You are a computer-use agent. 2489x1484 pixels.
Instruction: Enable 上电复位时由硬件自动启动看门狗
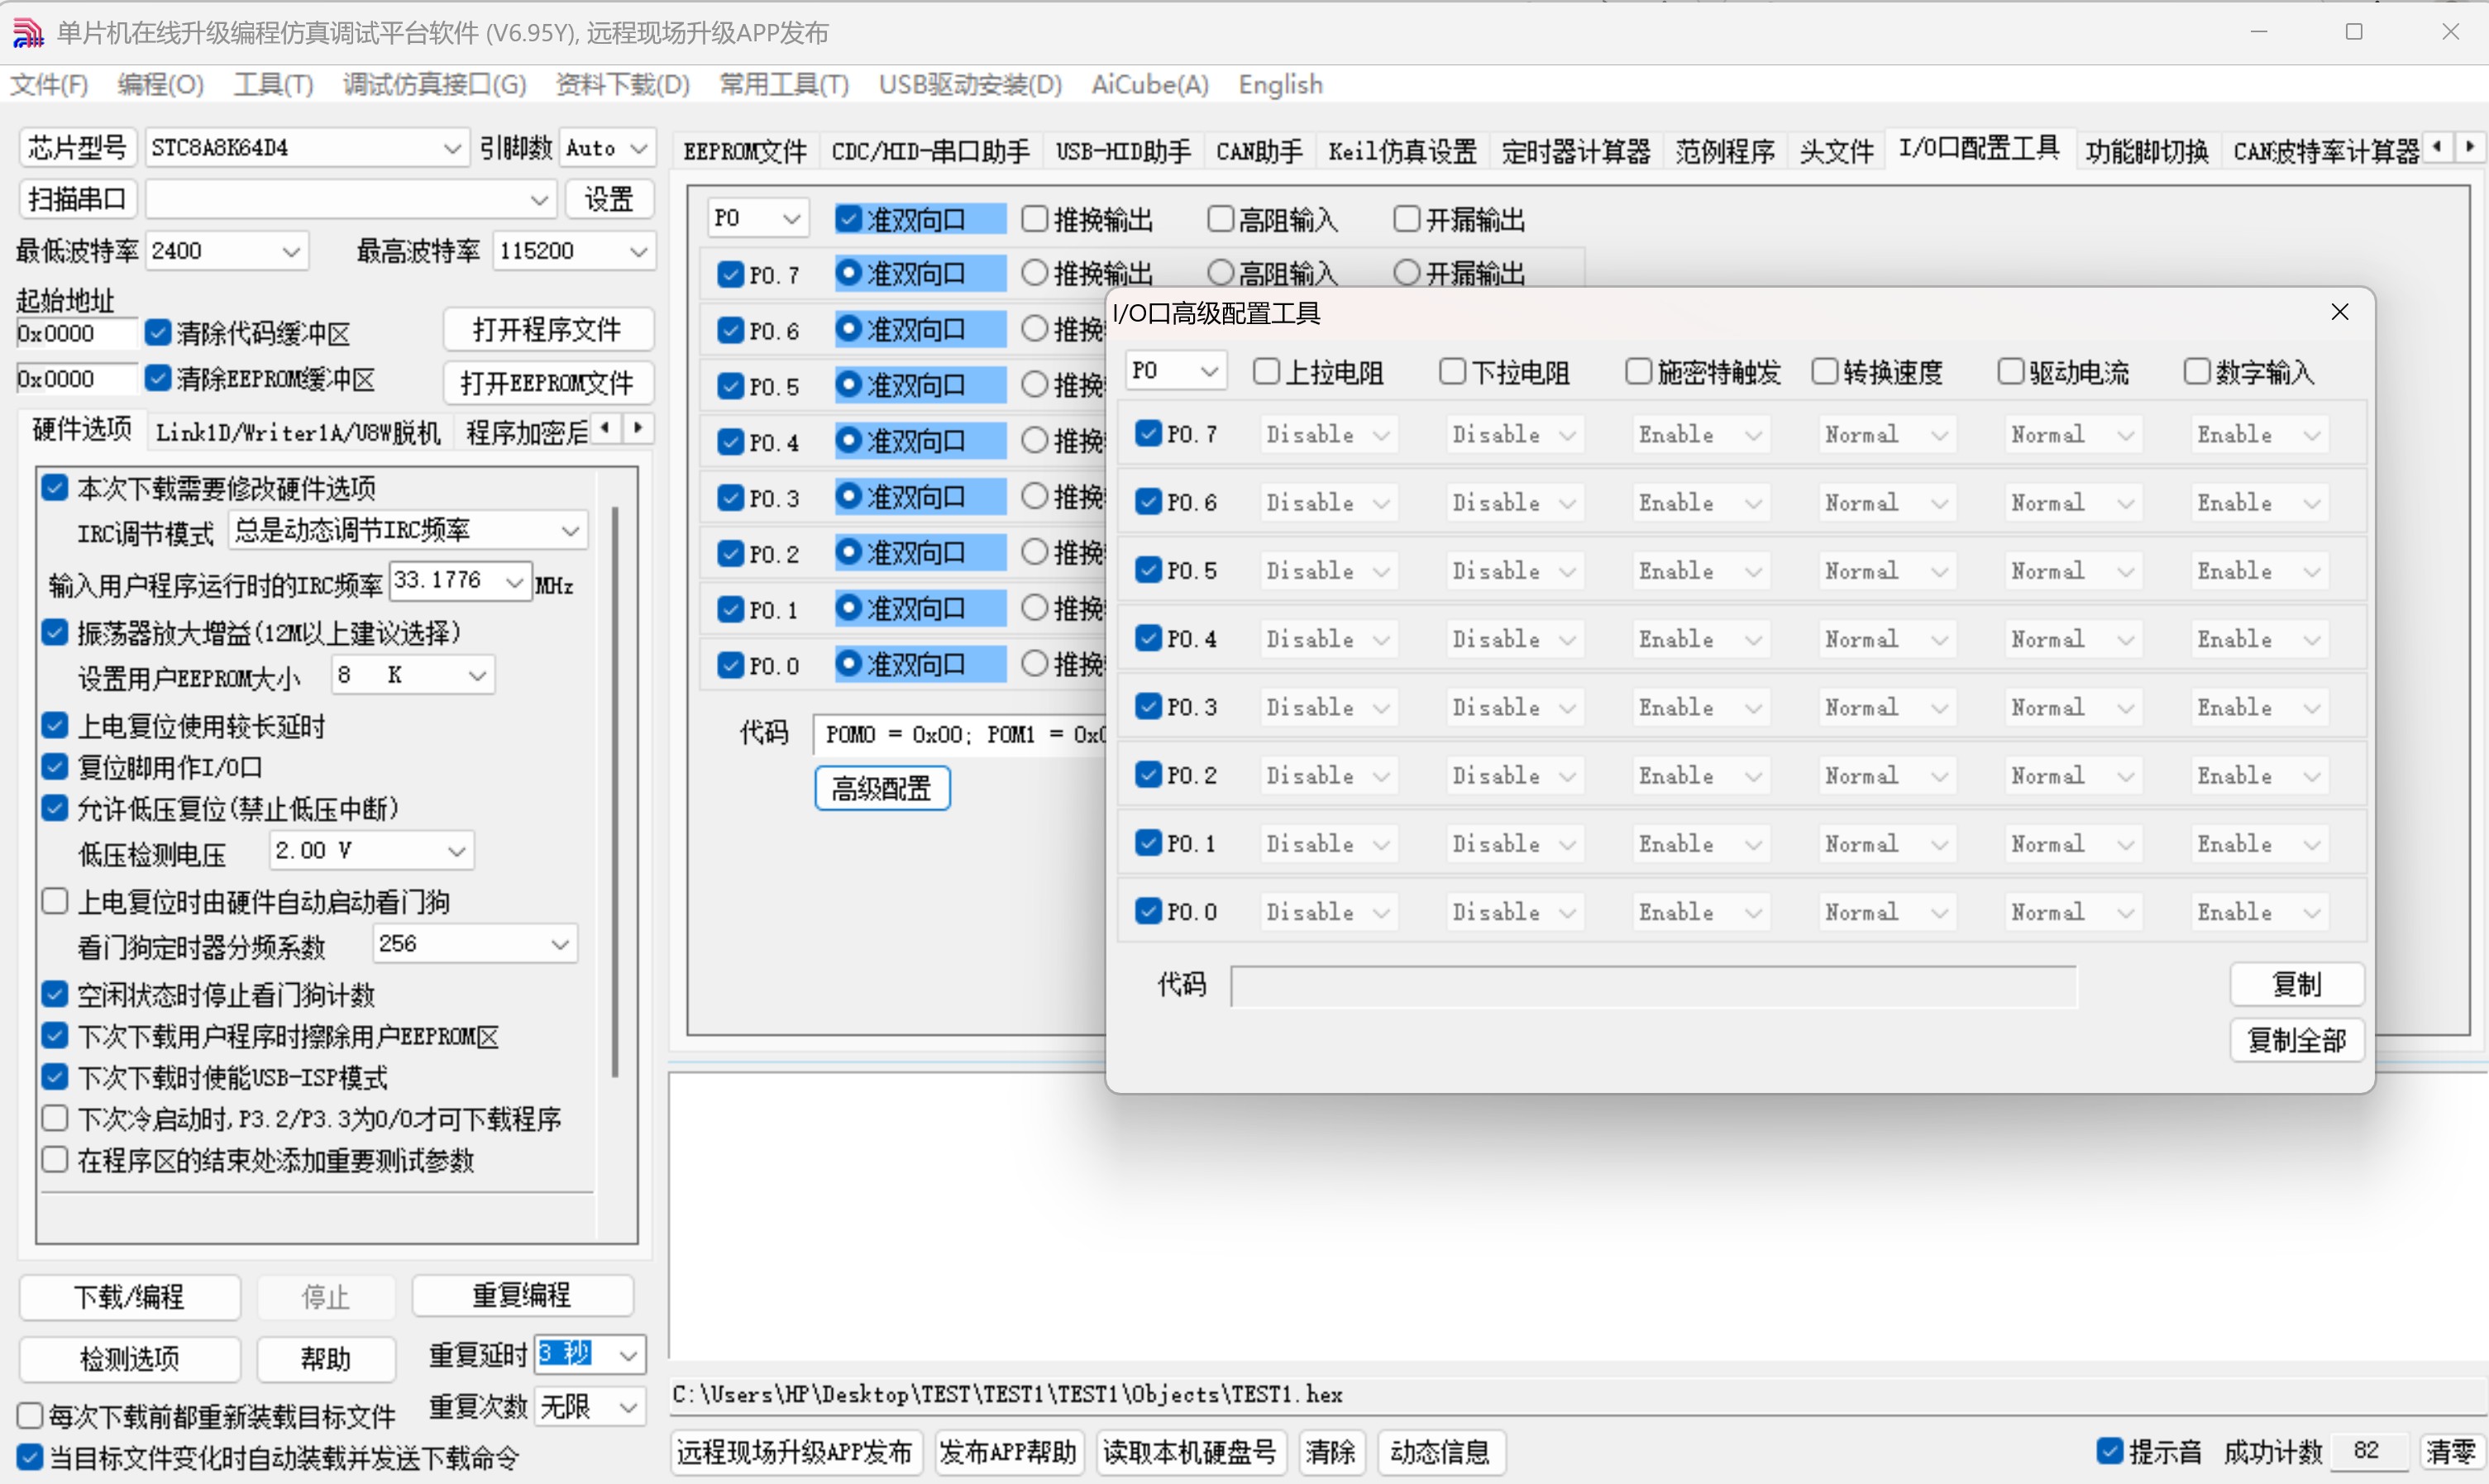coord(54,902)
